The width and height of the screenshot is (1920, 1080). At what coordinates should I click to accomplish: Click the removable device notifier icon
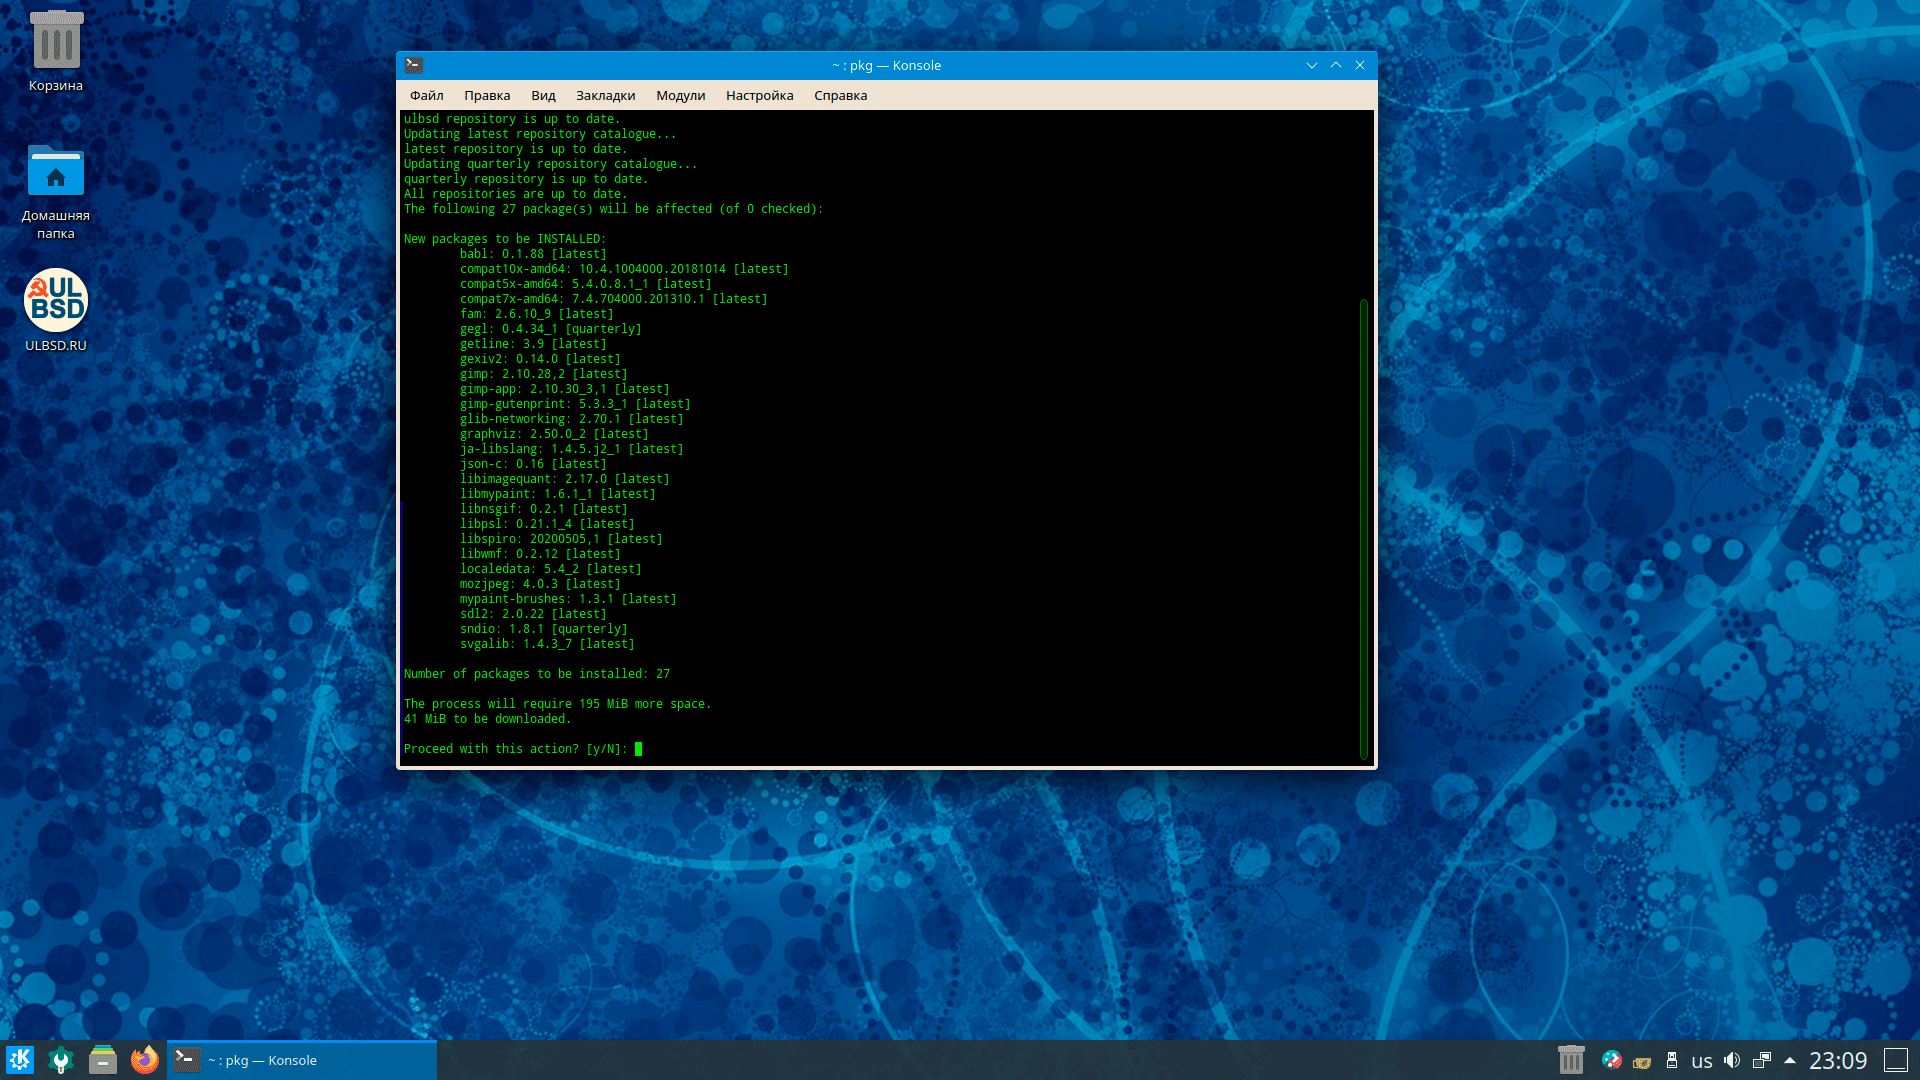click(x=1671, y=1060)
